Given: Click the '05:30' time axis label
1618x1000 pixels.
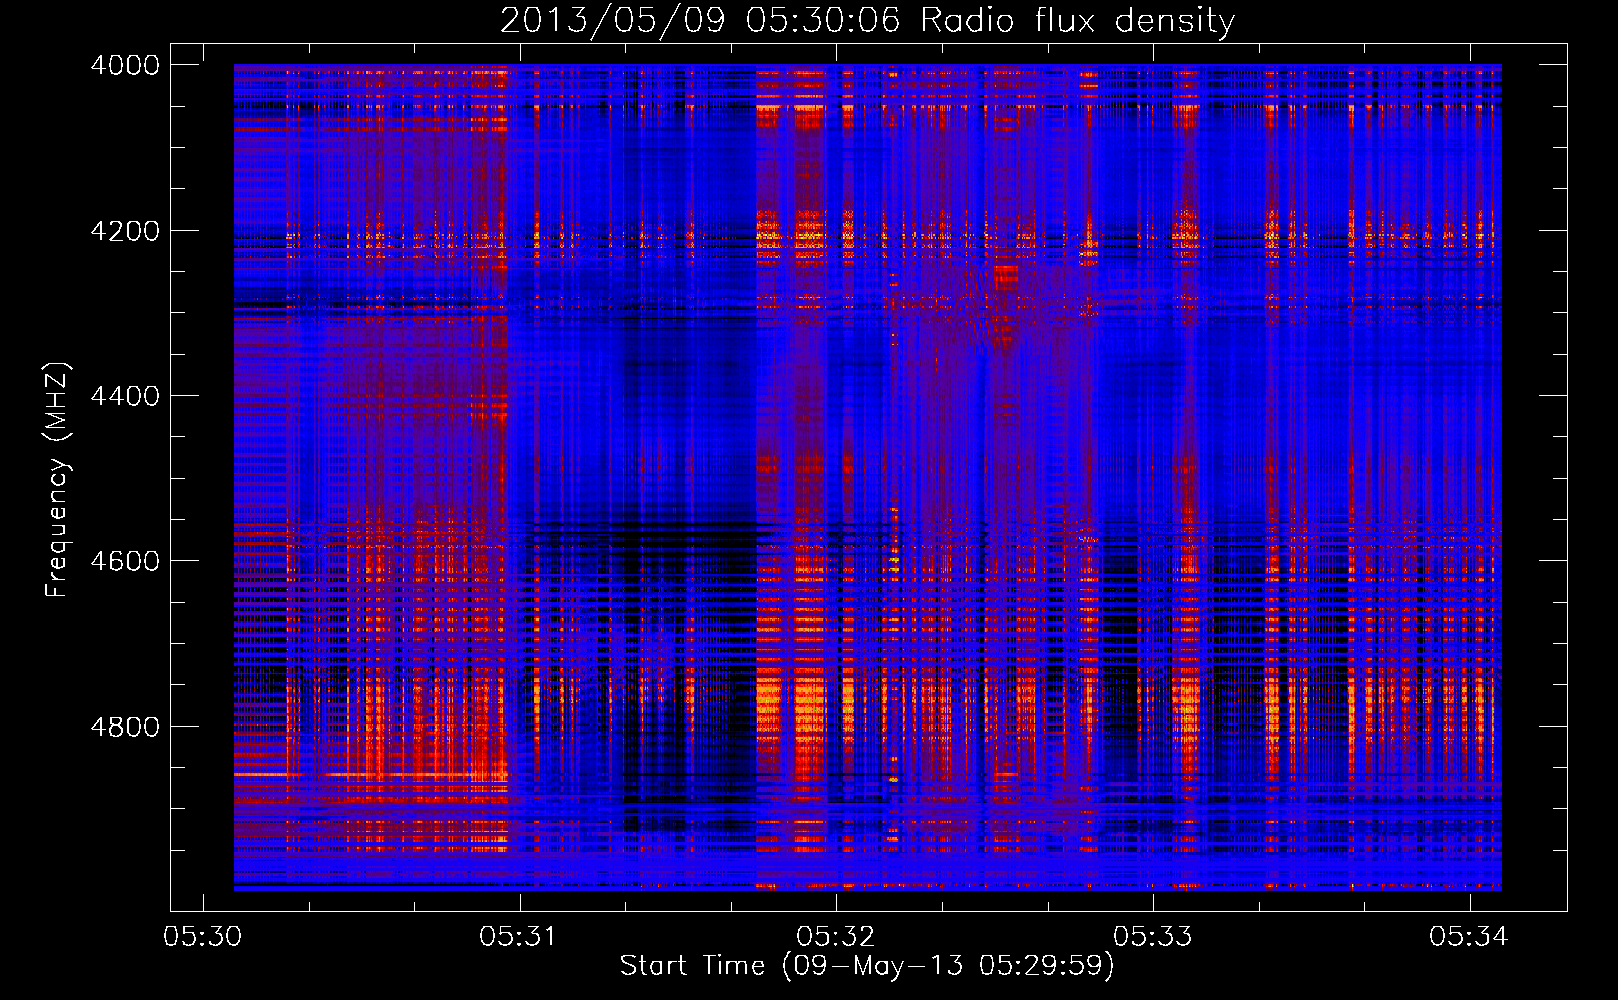Looking at the screenshot, I should (203, 936).
